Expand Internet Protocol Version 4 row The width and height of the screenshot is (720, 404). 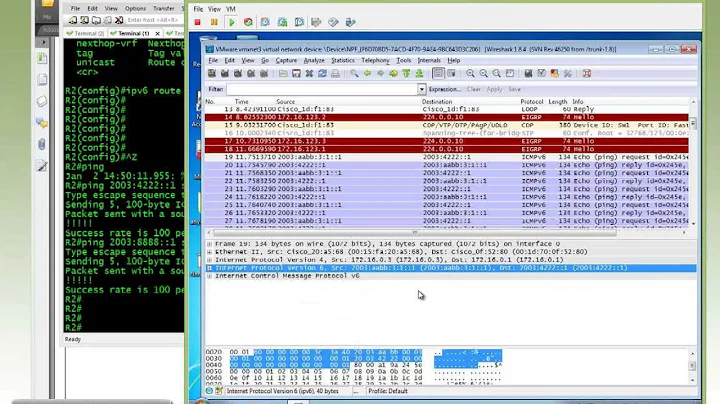click(209, 260)
